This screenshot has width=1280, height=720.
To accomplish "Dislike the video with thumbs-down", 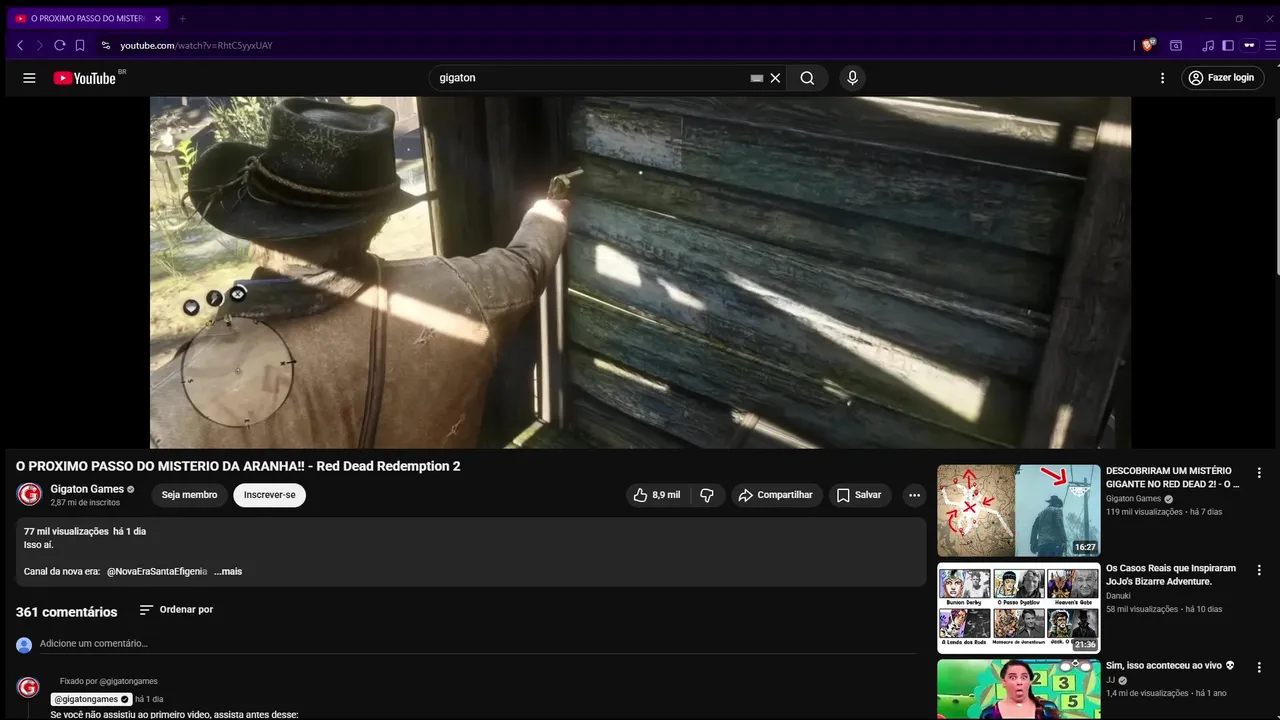I will pyautogui.click(x=707, y=495).
